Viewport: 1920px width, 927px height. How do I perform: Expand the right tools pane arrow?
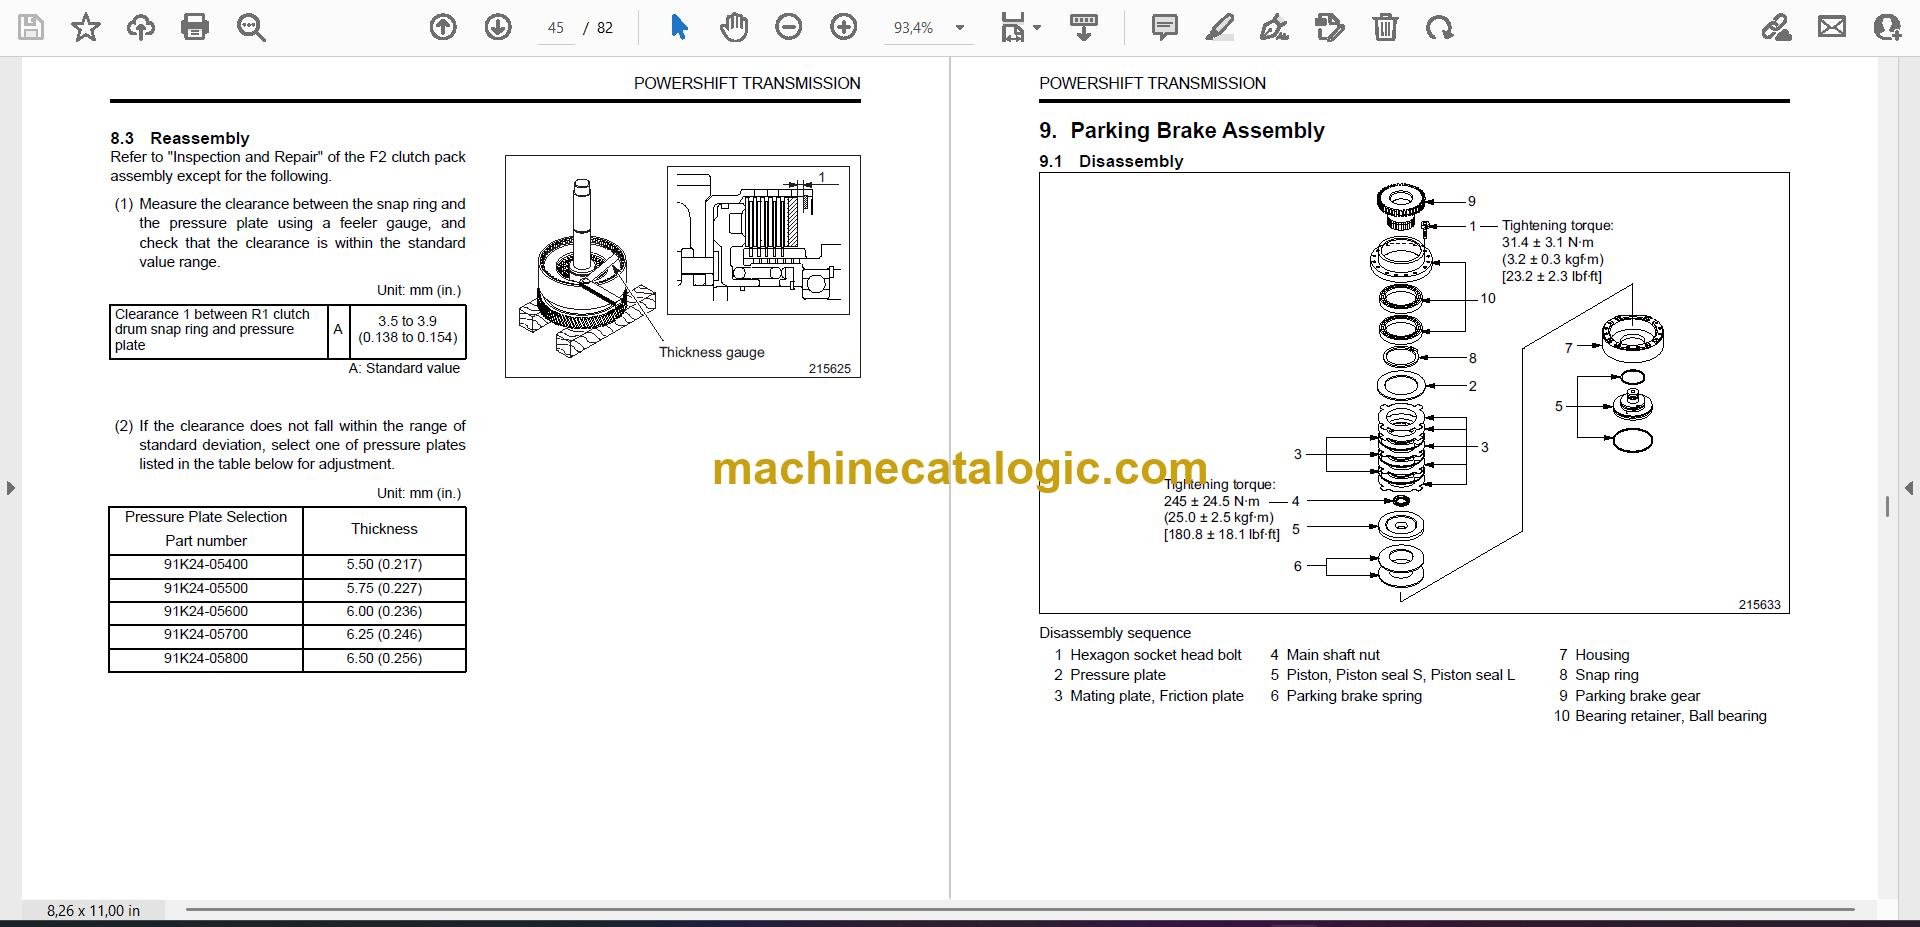click(x=1909, y=488)
